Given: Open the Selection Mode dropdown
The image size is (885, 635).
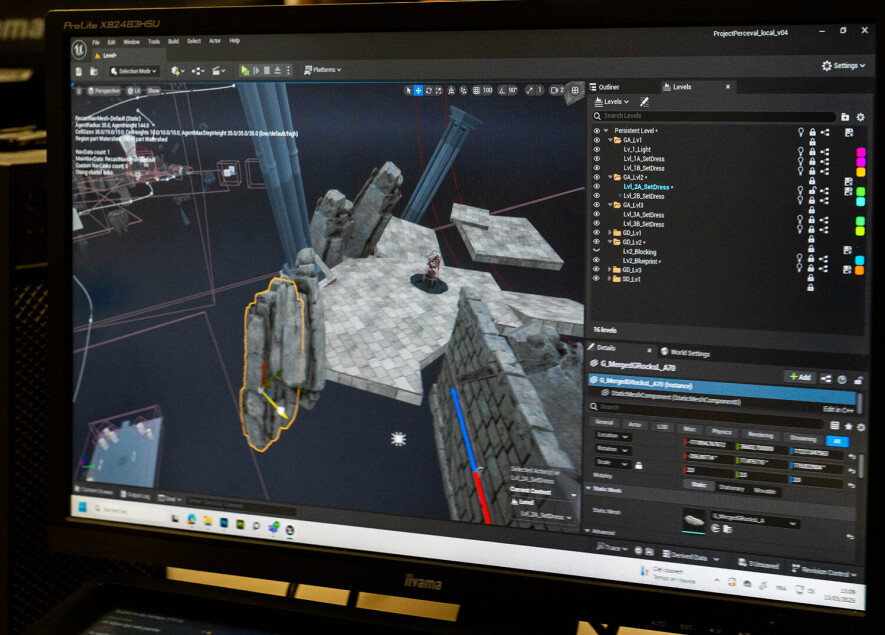Looking at the screenshot, I should [134, 71].
